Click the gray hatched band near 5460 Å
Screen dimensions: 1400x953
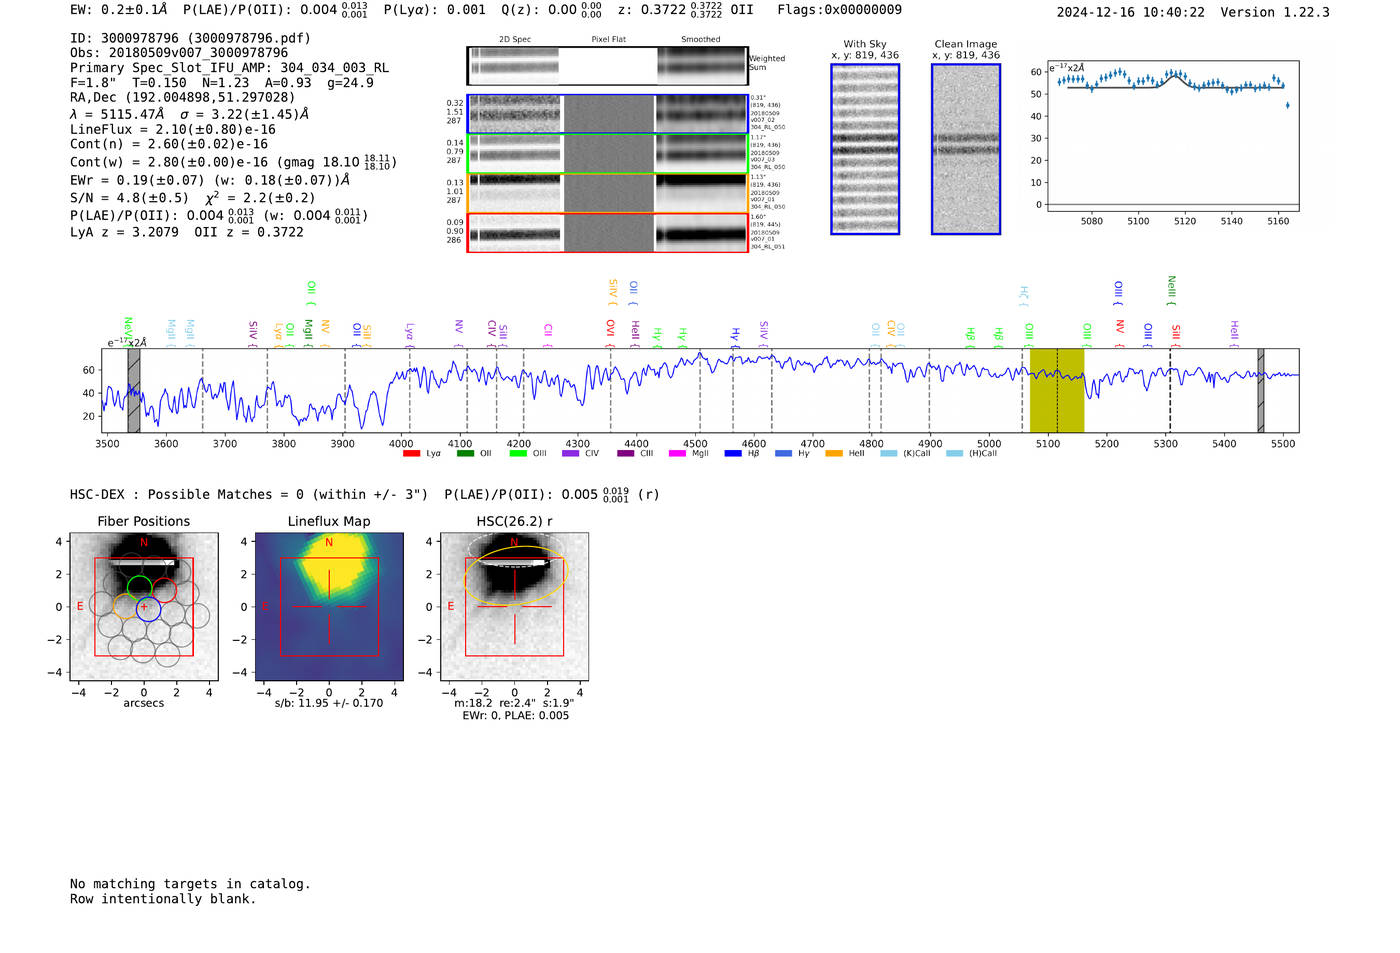point(1261,390)
